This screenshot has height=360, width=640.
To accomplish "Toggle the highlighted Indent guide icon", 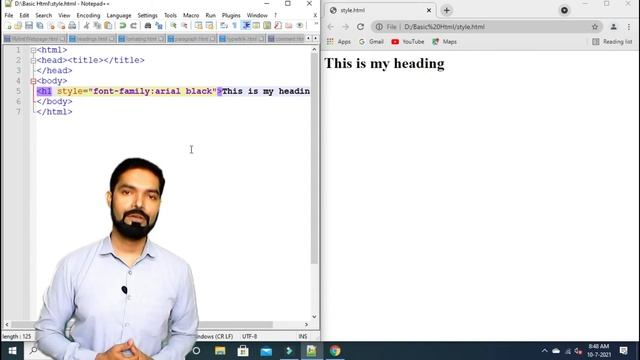I will click(x=246, y=26).
